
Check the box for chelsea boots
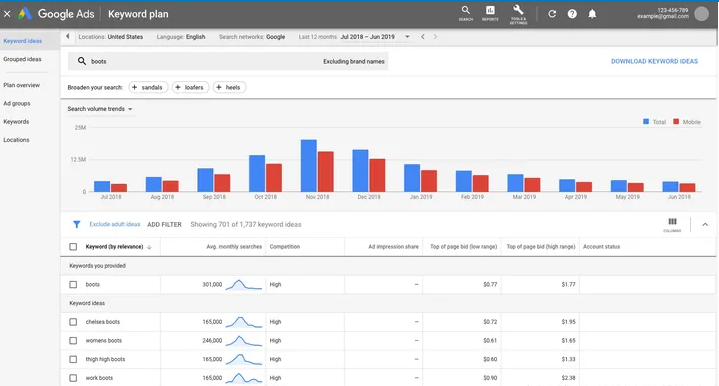[73, 322]
